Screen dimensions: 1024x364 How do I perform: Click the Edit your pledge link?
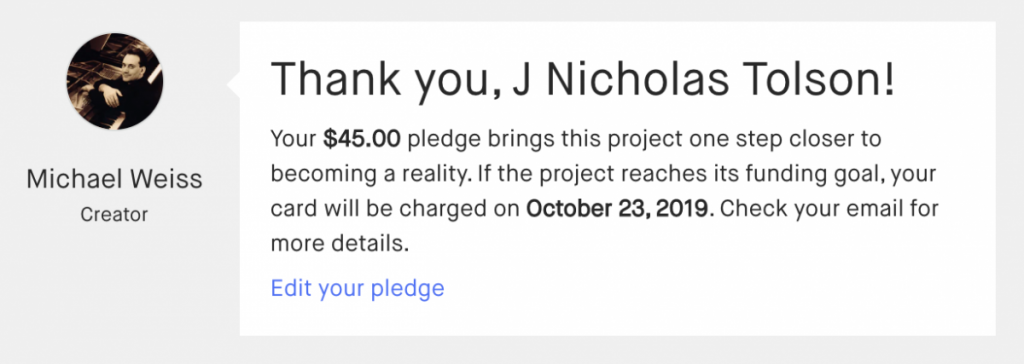click(357, 288)
